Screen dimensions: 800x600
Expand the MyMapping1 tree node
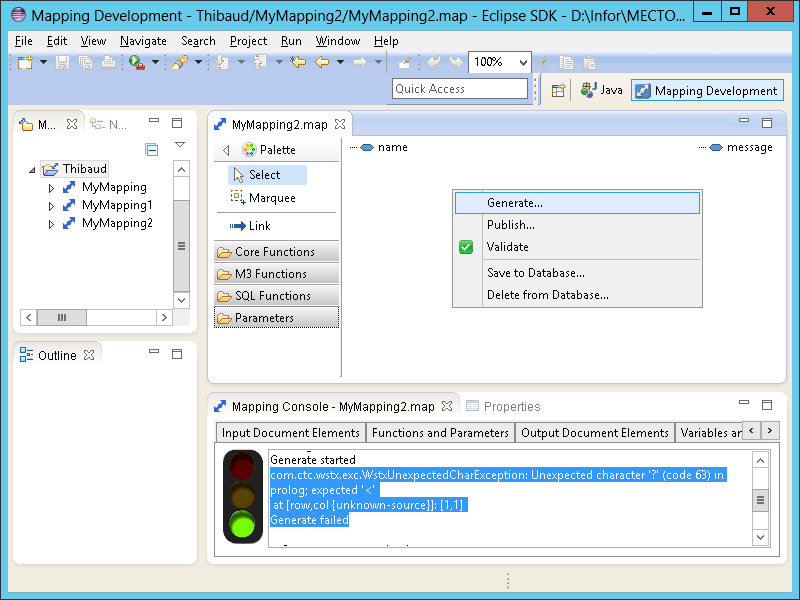tap(52, 206)
